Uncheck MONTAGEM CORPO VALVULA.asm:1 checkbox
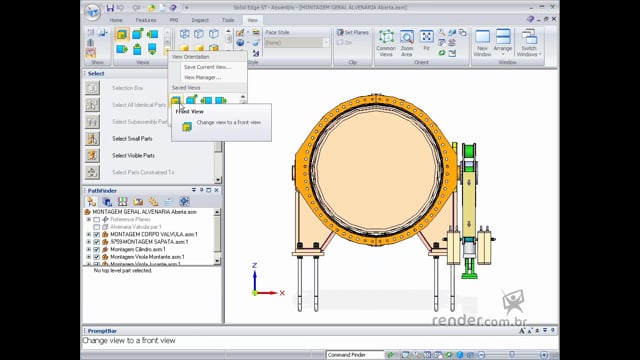Image resolution: width=640 pixels, height=360 pixels. click(97, 235)
